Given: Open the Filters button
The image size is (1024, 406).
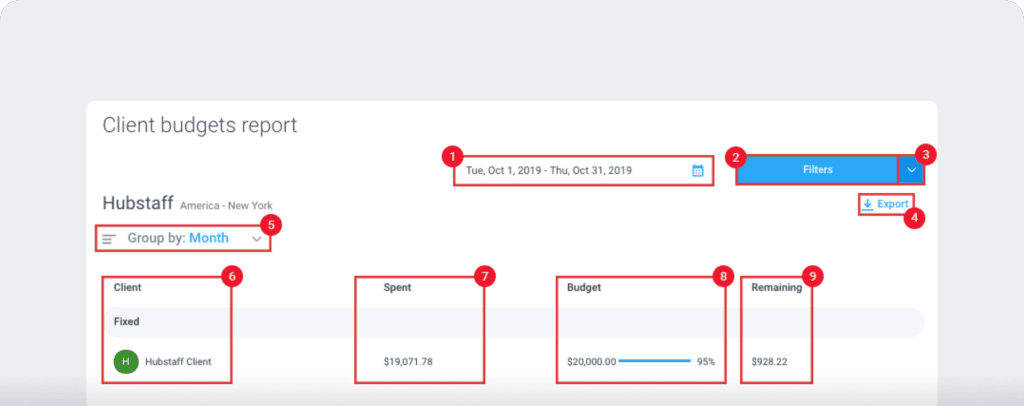Looking at the screenshot, I should (x=818, y=170).
